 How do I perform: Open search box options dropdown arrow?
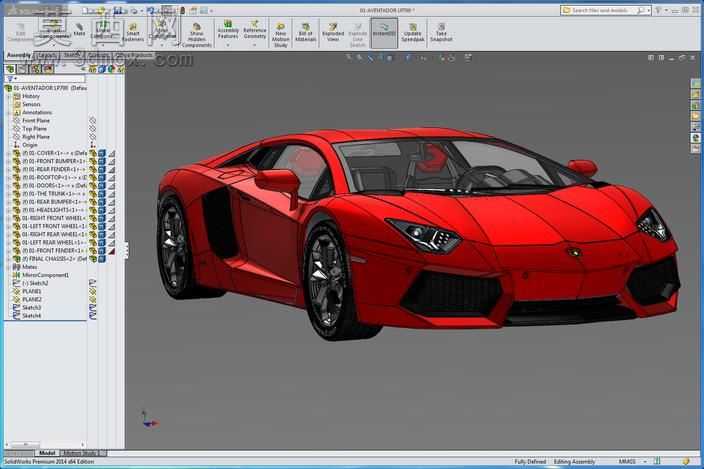tap(649, 10)
